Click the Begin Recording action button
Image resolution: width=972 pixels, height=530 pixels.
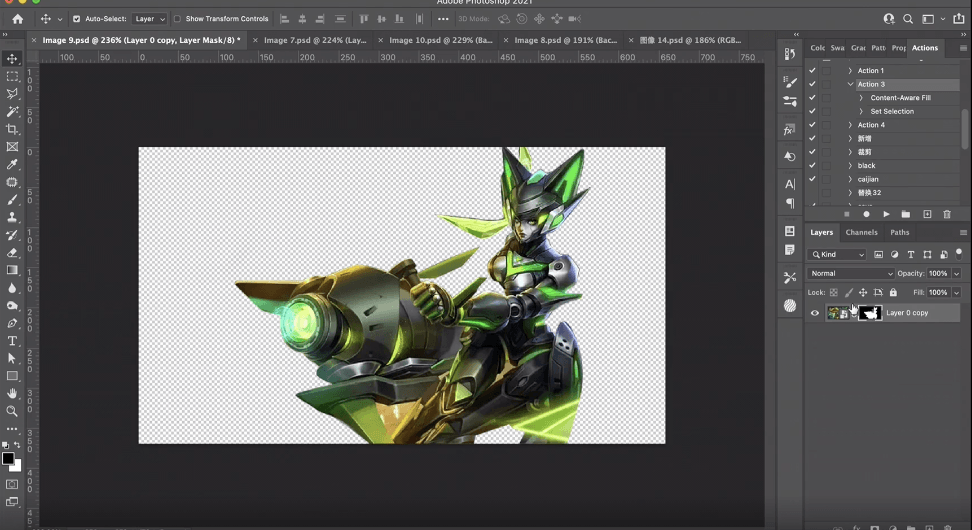(866, 214)
